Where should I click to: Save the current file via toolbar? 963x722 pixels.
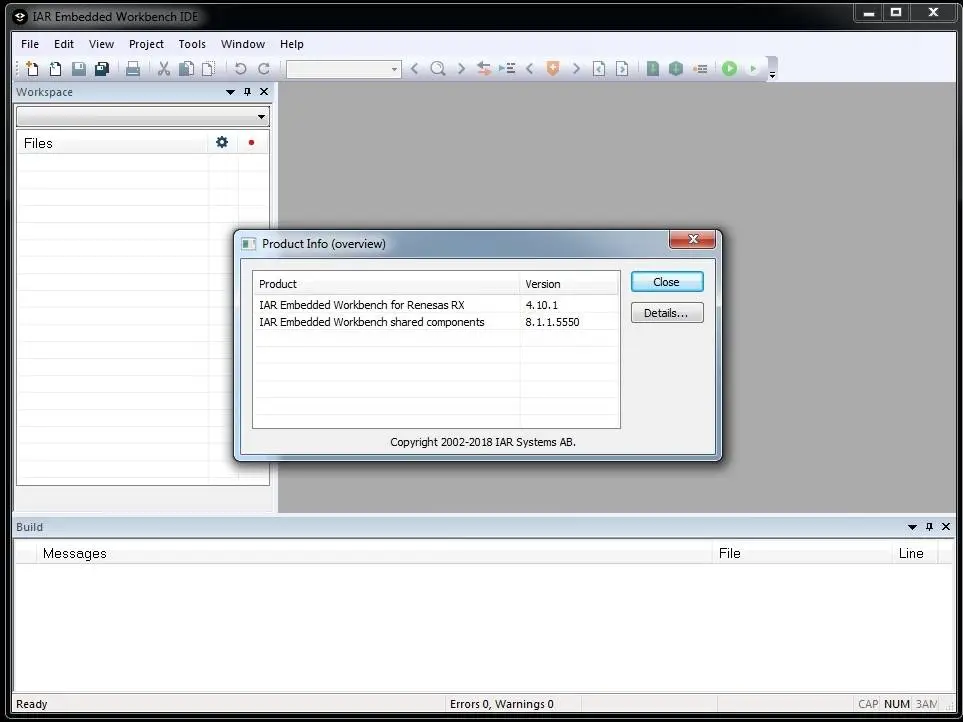tap(79, 69)
